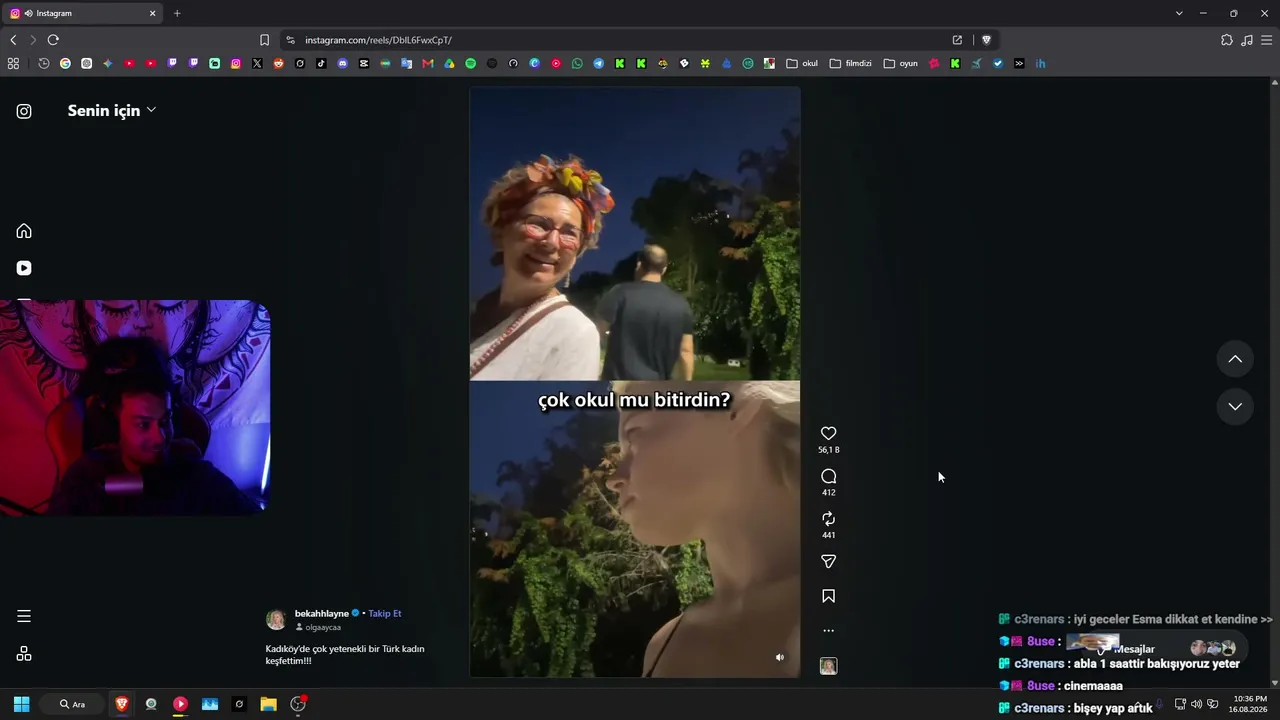Open File Explorer from the taskbar
This screenshot has height=720, width=1280.
coord(268,704)
